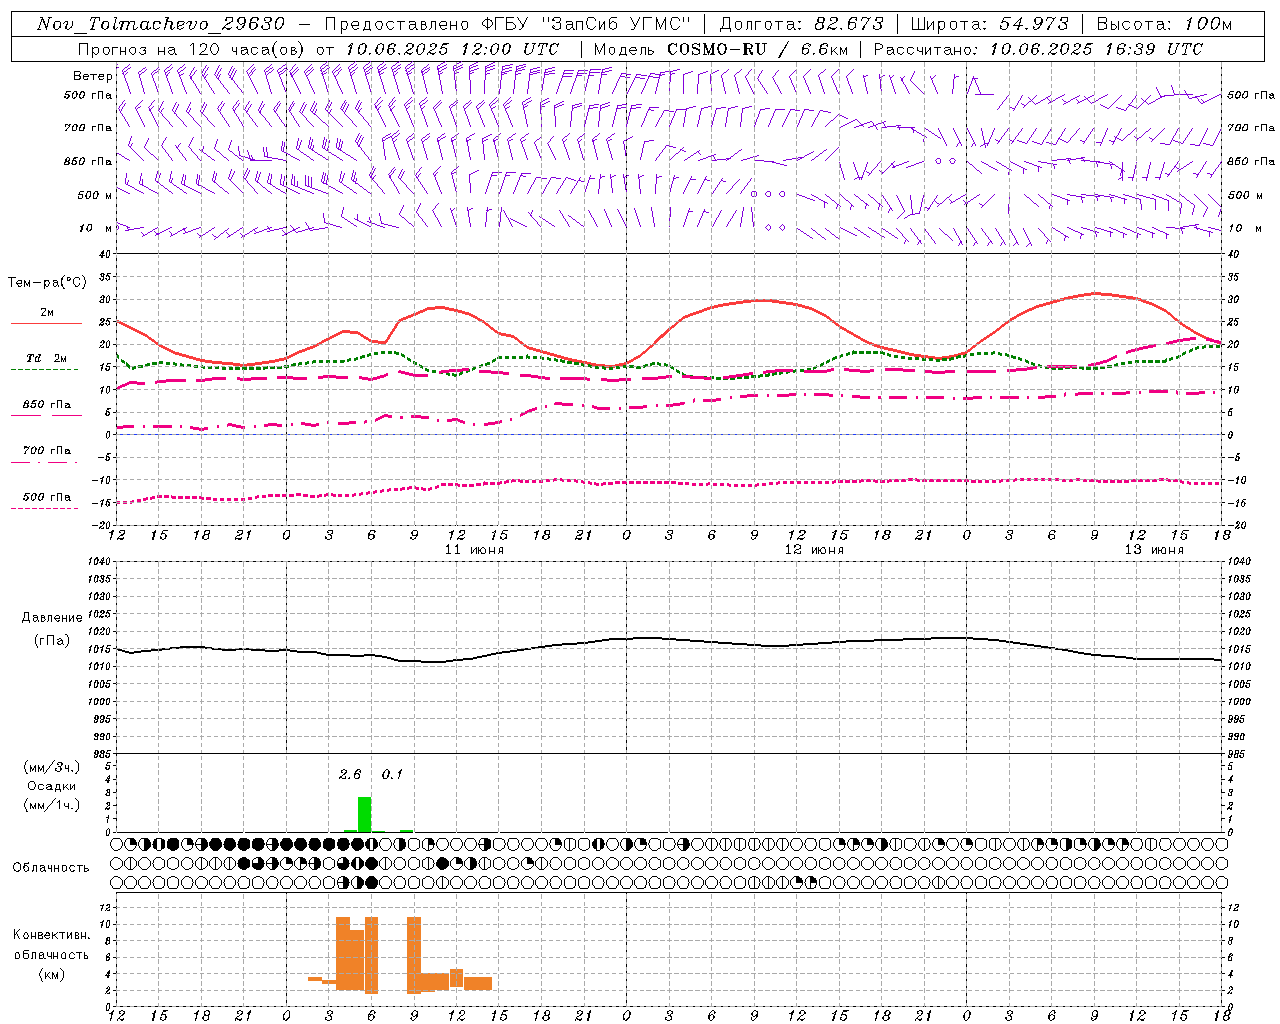
Task: Click the Рассчитано: 10.06.2025 16:39 UTC timestamp
Action: click(x=1038, y=49)
